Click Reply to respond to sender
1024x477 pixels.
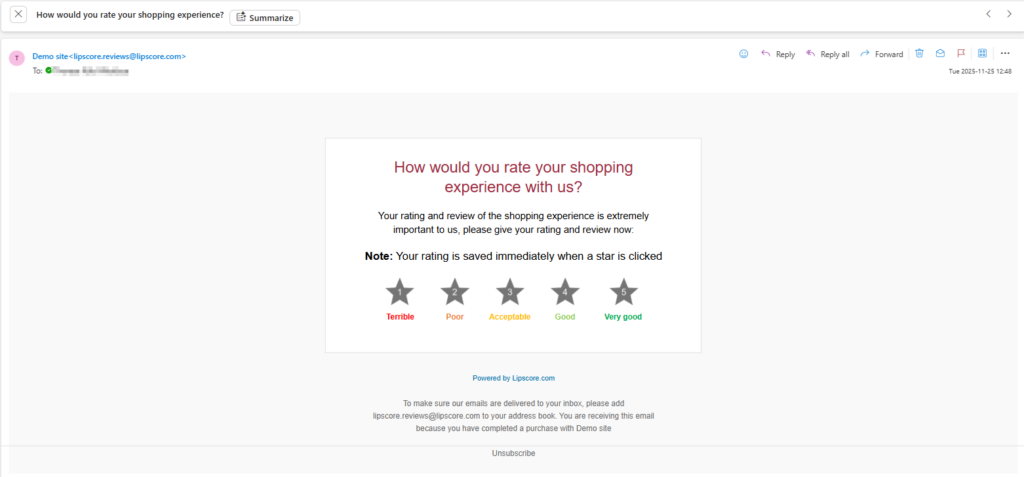pyautogui.click(x=778, y=54)
